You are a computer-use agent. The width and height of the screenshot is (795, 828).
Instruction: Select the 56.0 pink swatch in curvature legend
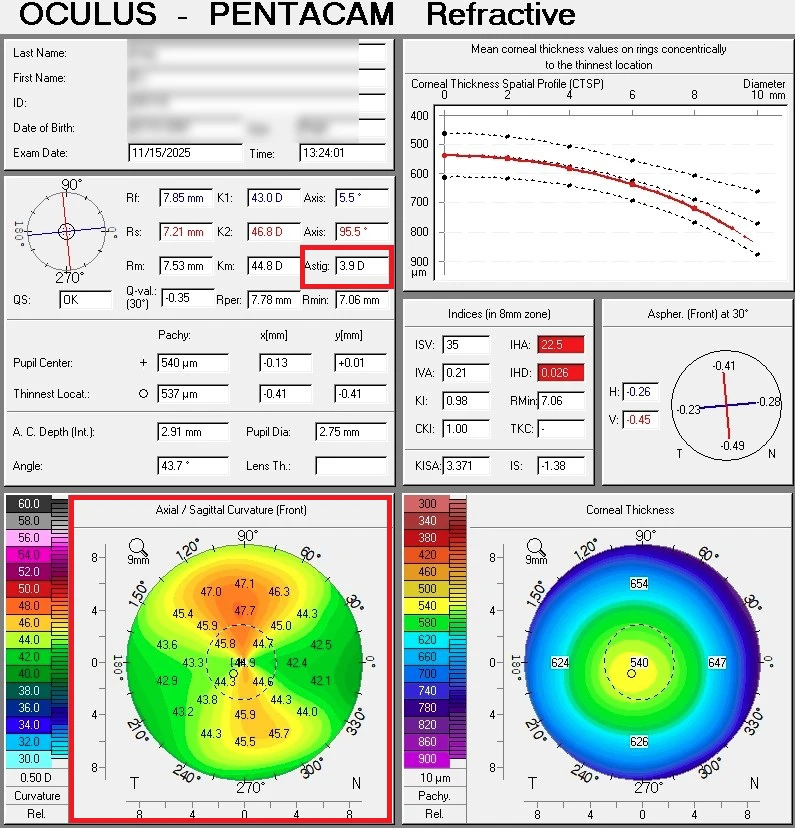(x=29, y=538)
